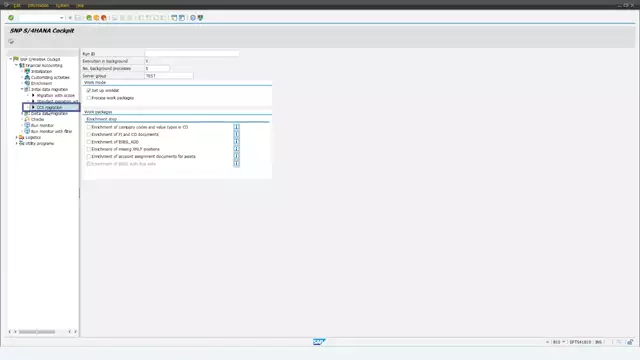
Task: Open info for company codes enrichment
Action: [236, 127]
